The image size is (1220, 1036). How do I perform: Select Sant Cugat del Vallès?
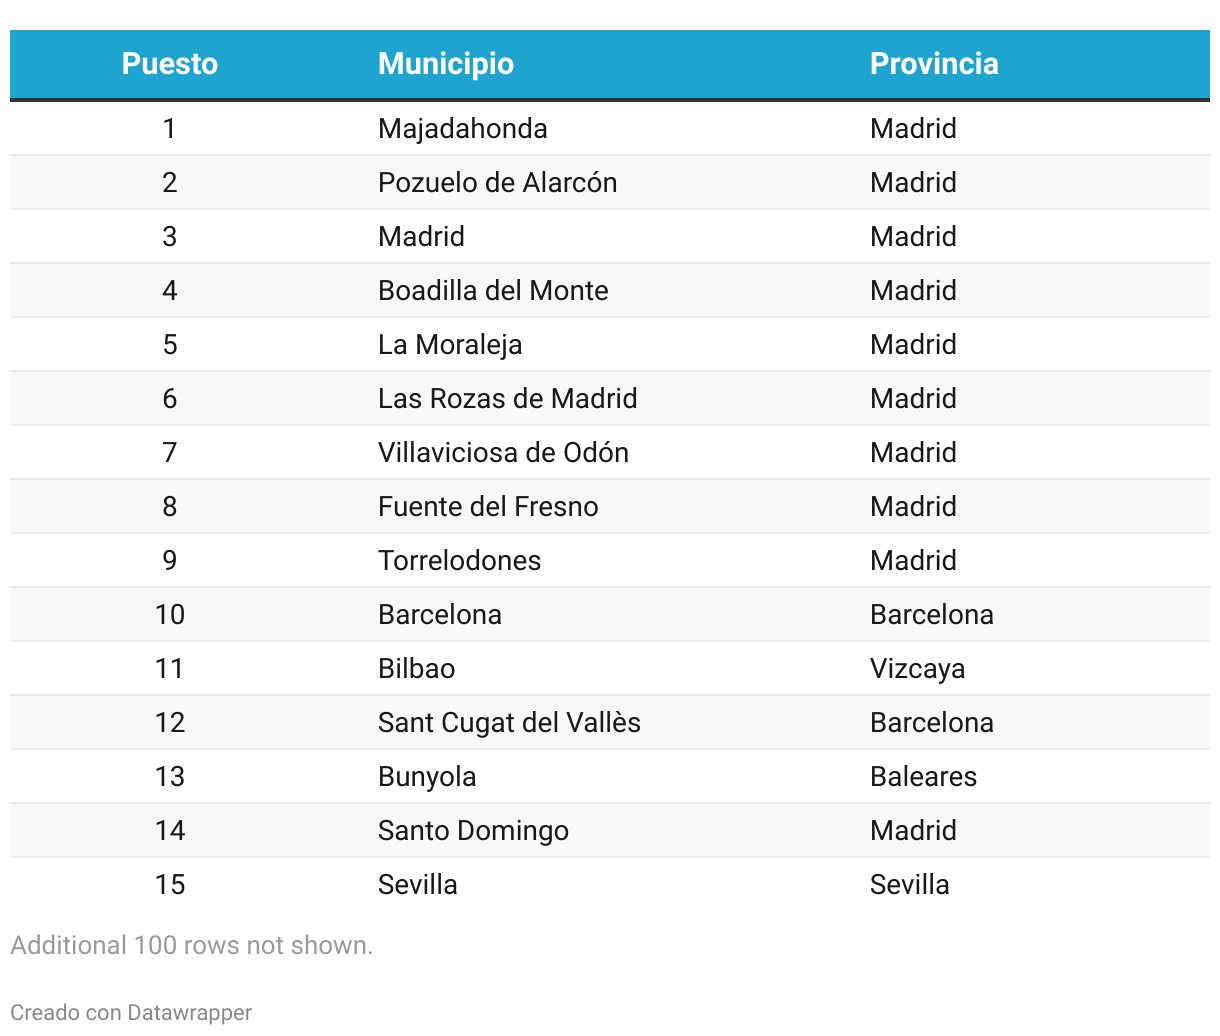coord(509,722)
